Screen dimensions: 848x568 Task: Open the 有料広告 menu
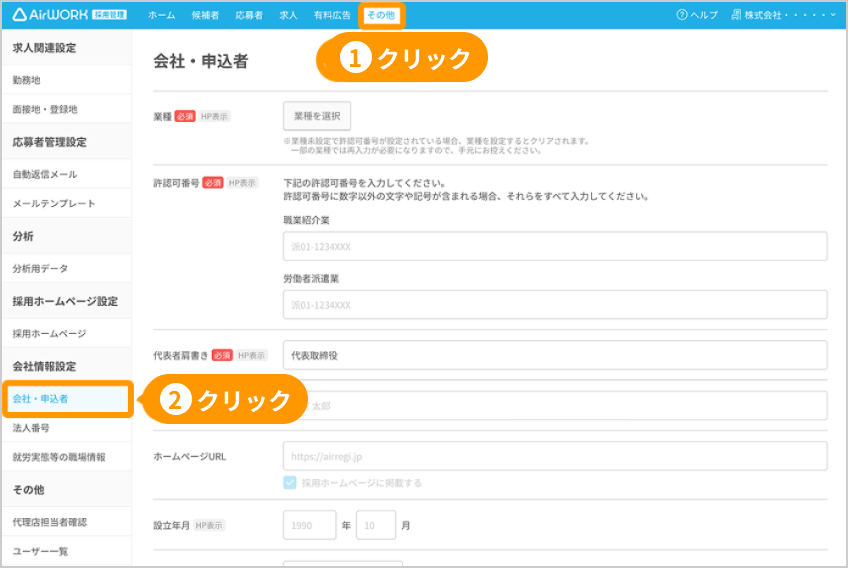tap(332, 15)
